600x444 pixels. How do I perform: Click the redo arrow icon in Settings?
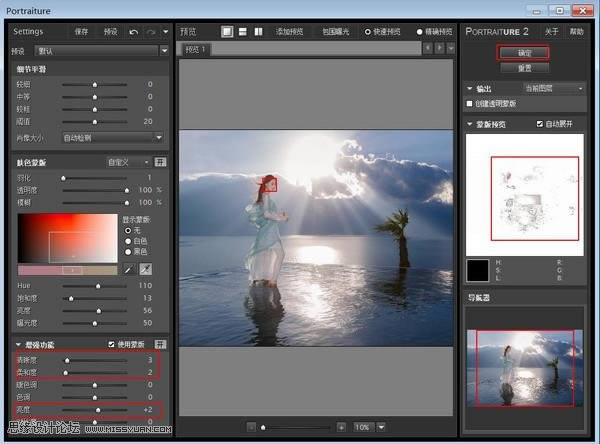click(150, 32)
